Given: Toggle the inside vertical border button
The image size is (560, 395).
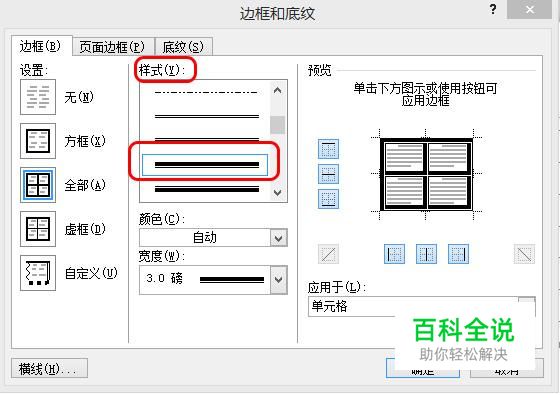Looking at the screenshot, I should point(426,254).
